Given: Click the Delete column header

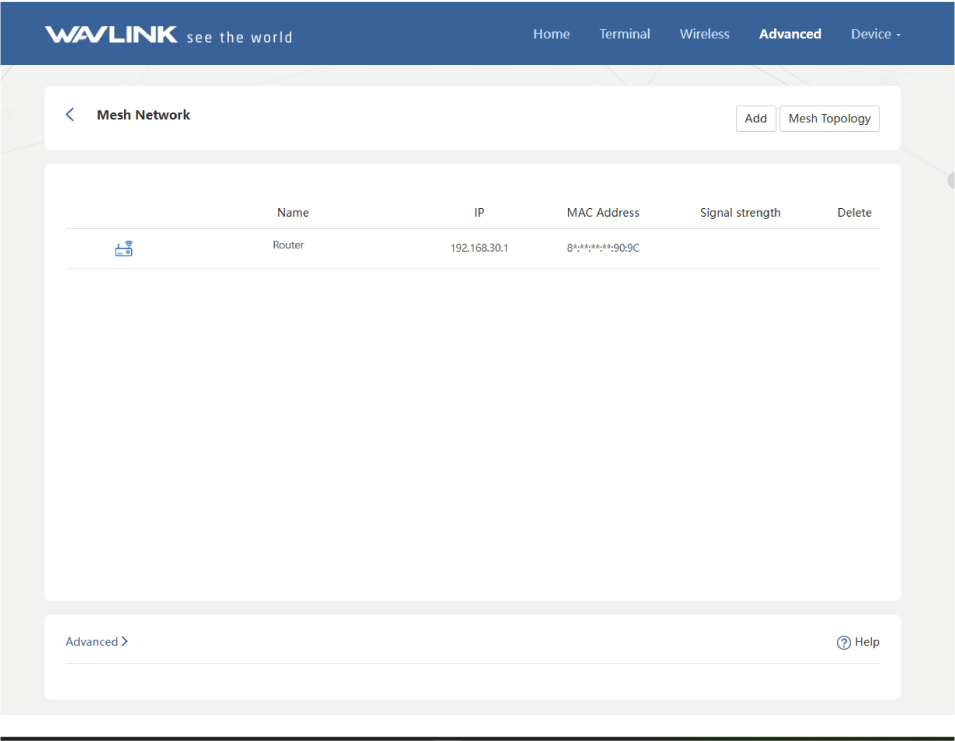Looking at the screenshot, I should [x=854, y=213].
